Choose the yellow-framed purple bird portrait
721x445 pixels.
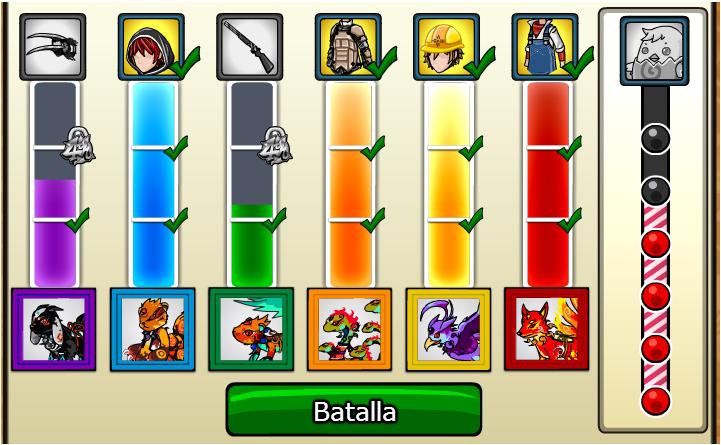pyautogui.click(x=448, y=329)
